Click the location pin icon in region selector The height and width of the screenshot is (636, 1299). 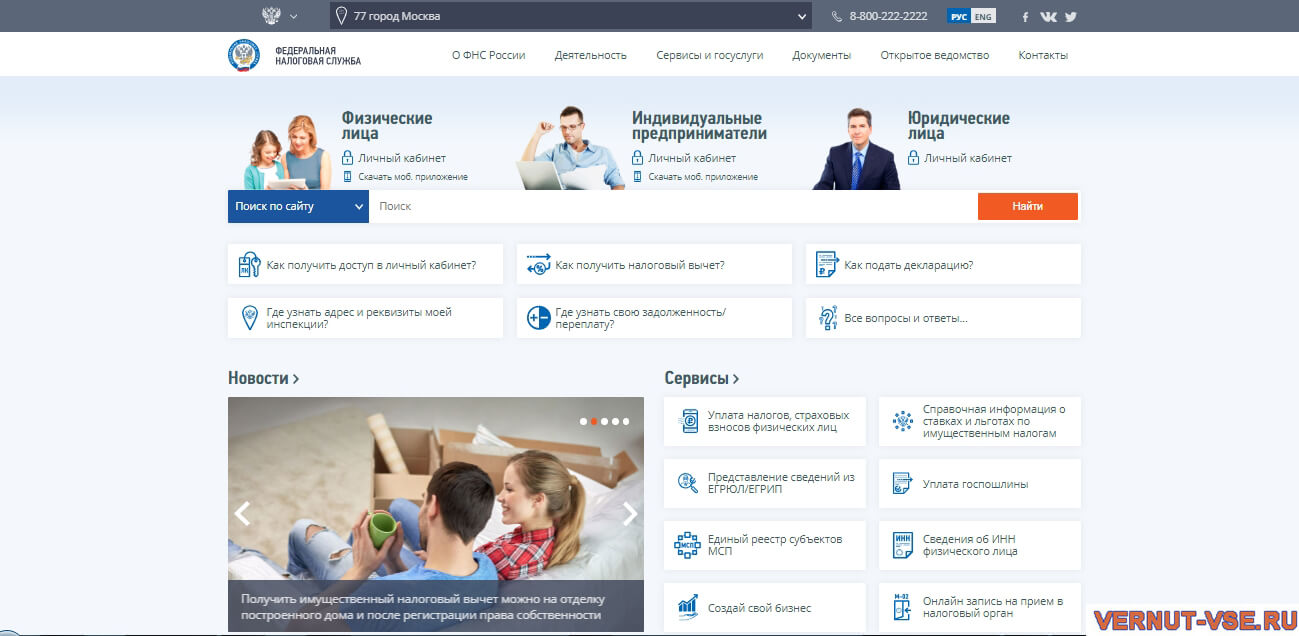point(341,16)
